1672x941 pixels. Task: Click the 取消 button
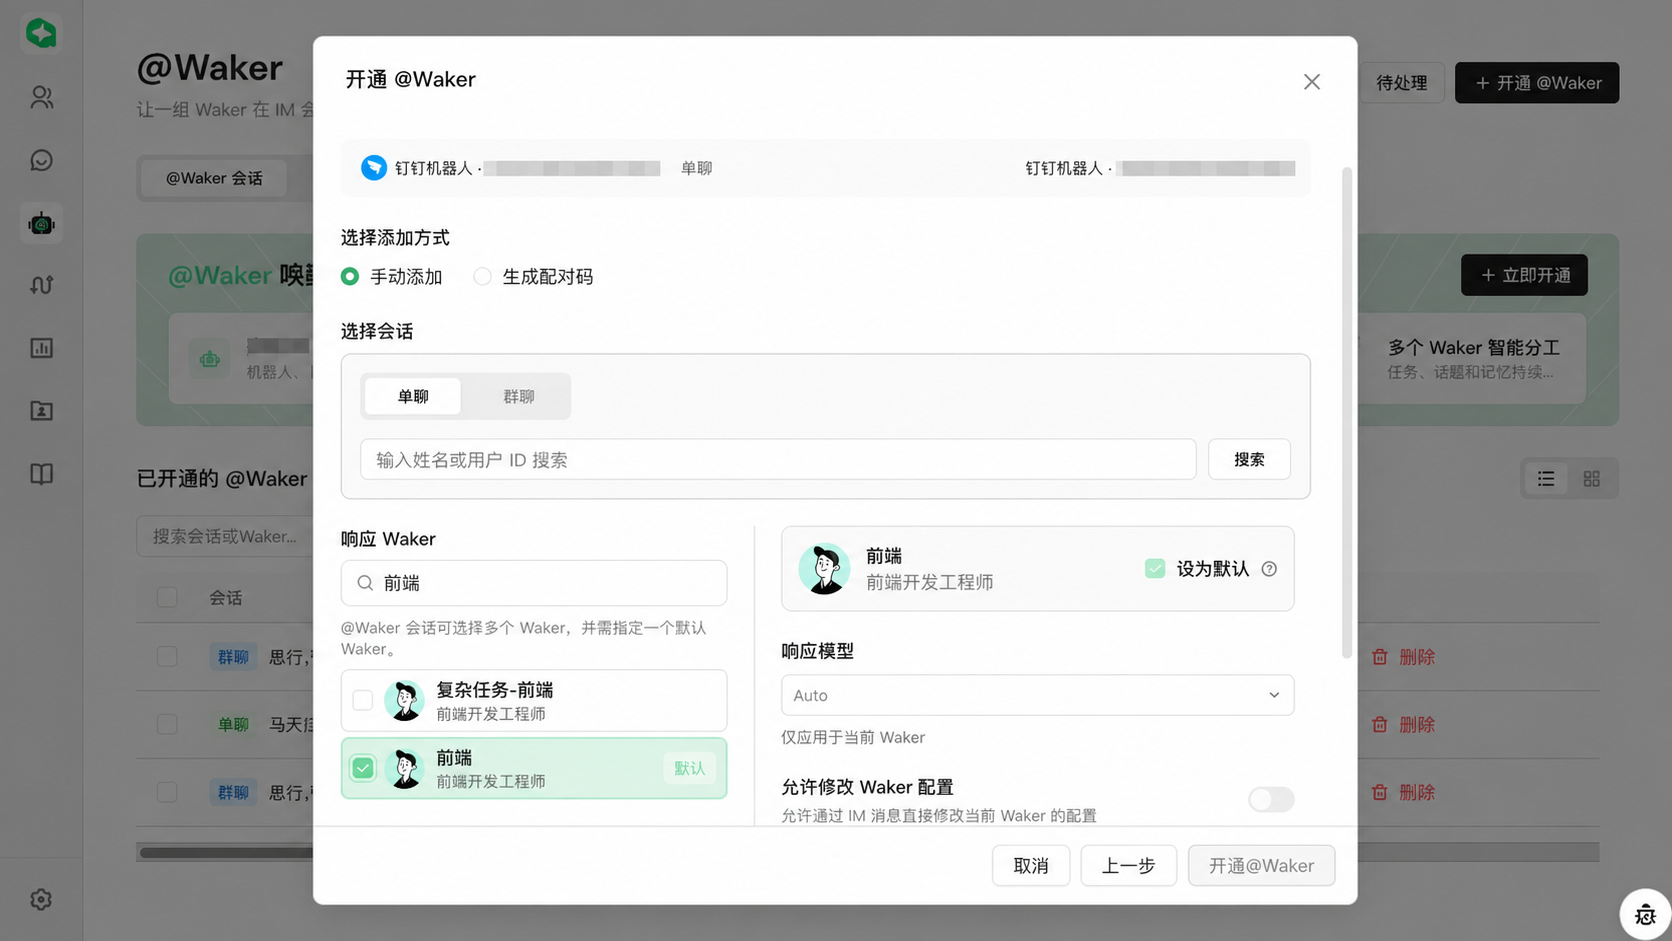pos(1031,865)
